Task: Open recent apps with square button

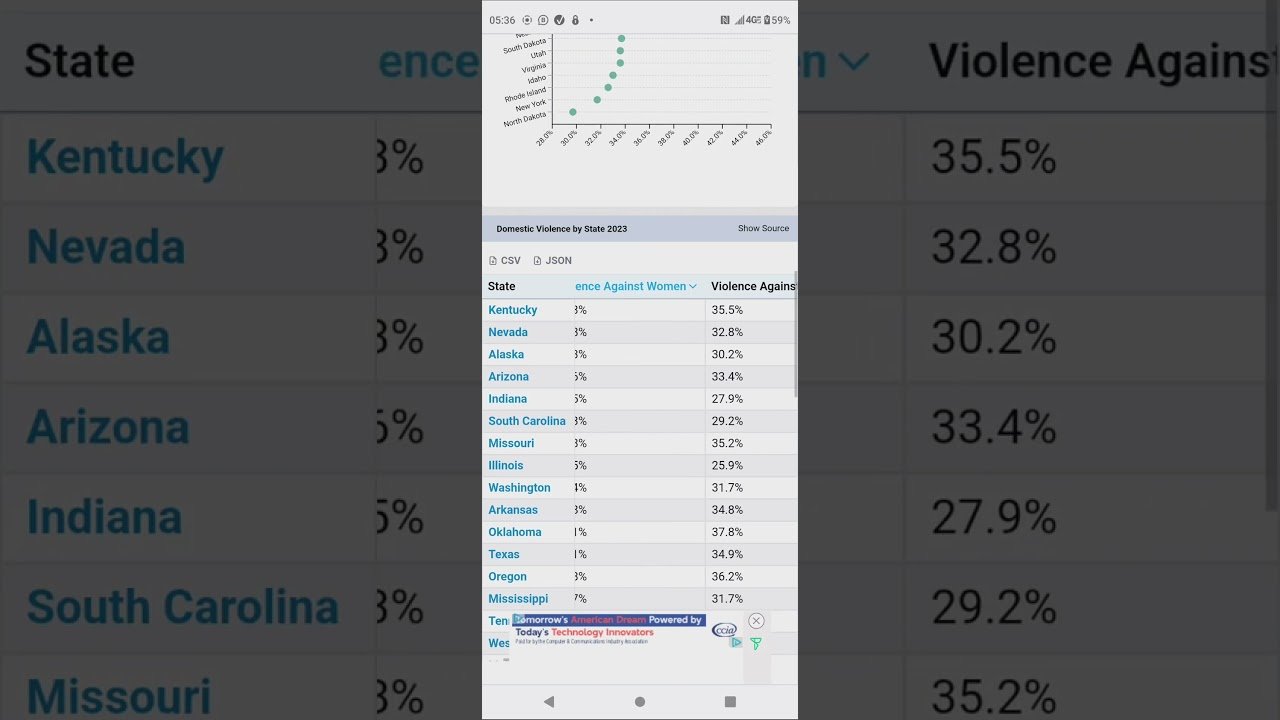Action: tap(730, 702)
